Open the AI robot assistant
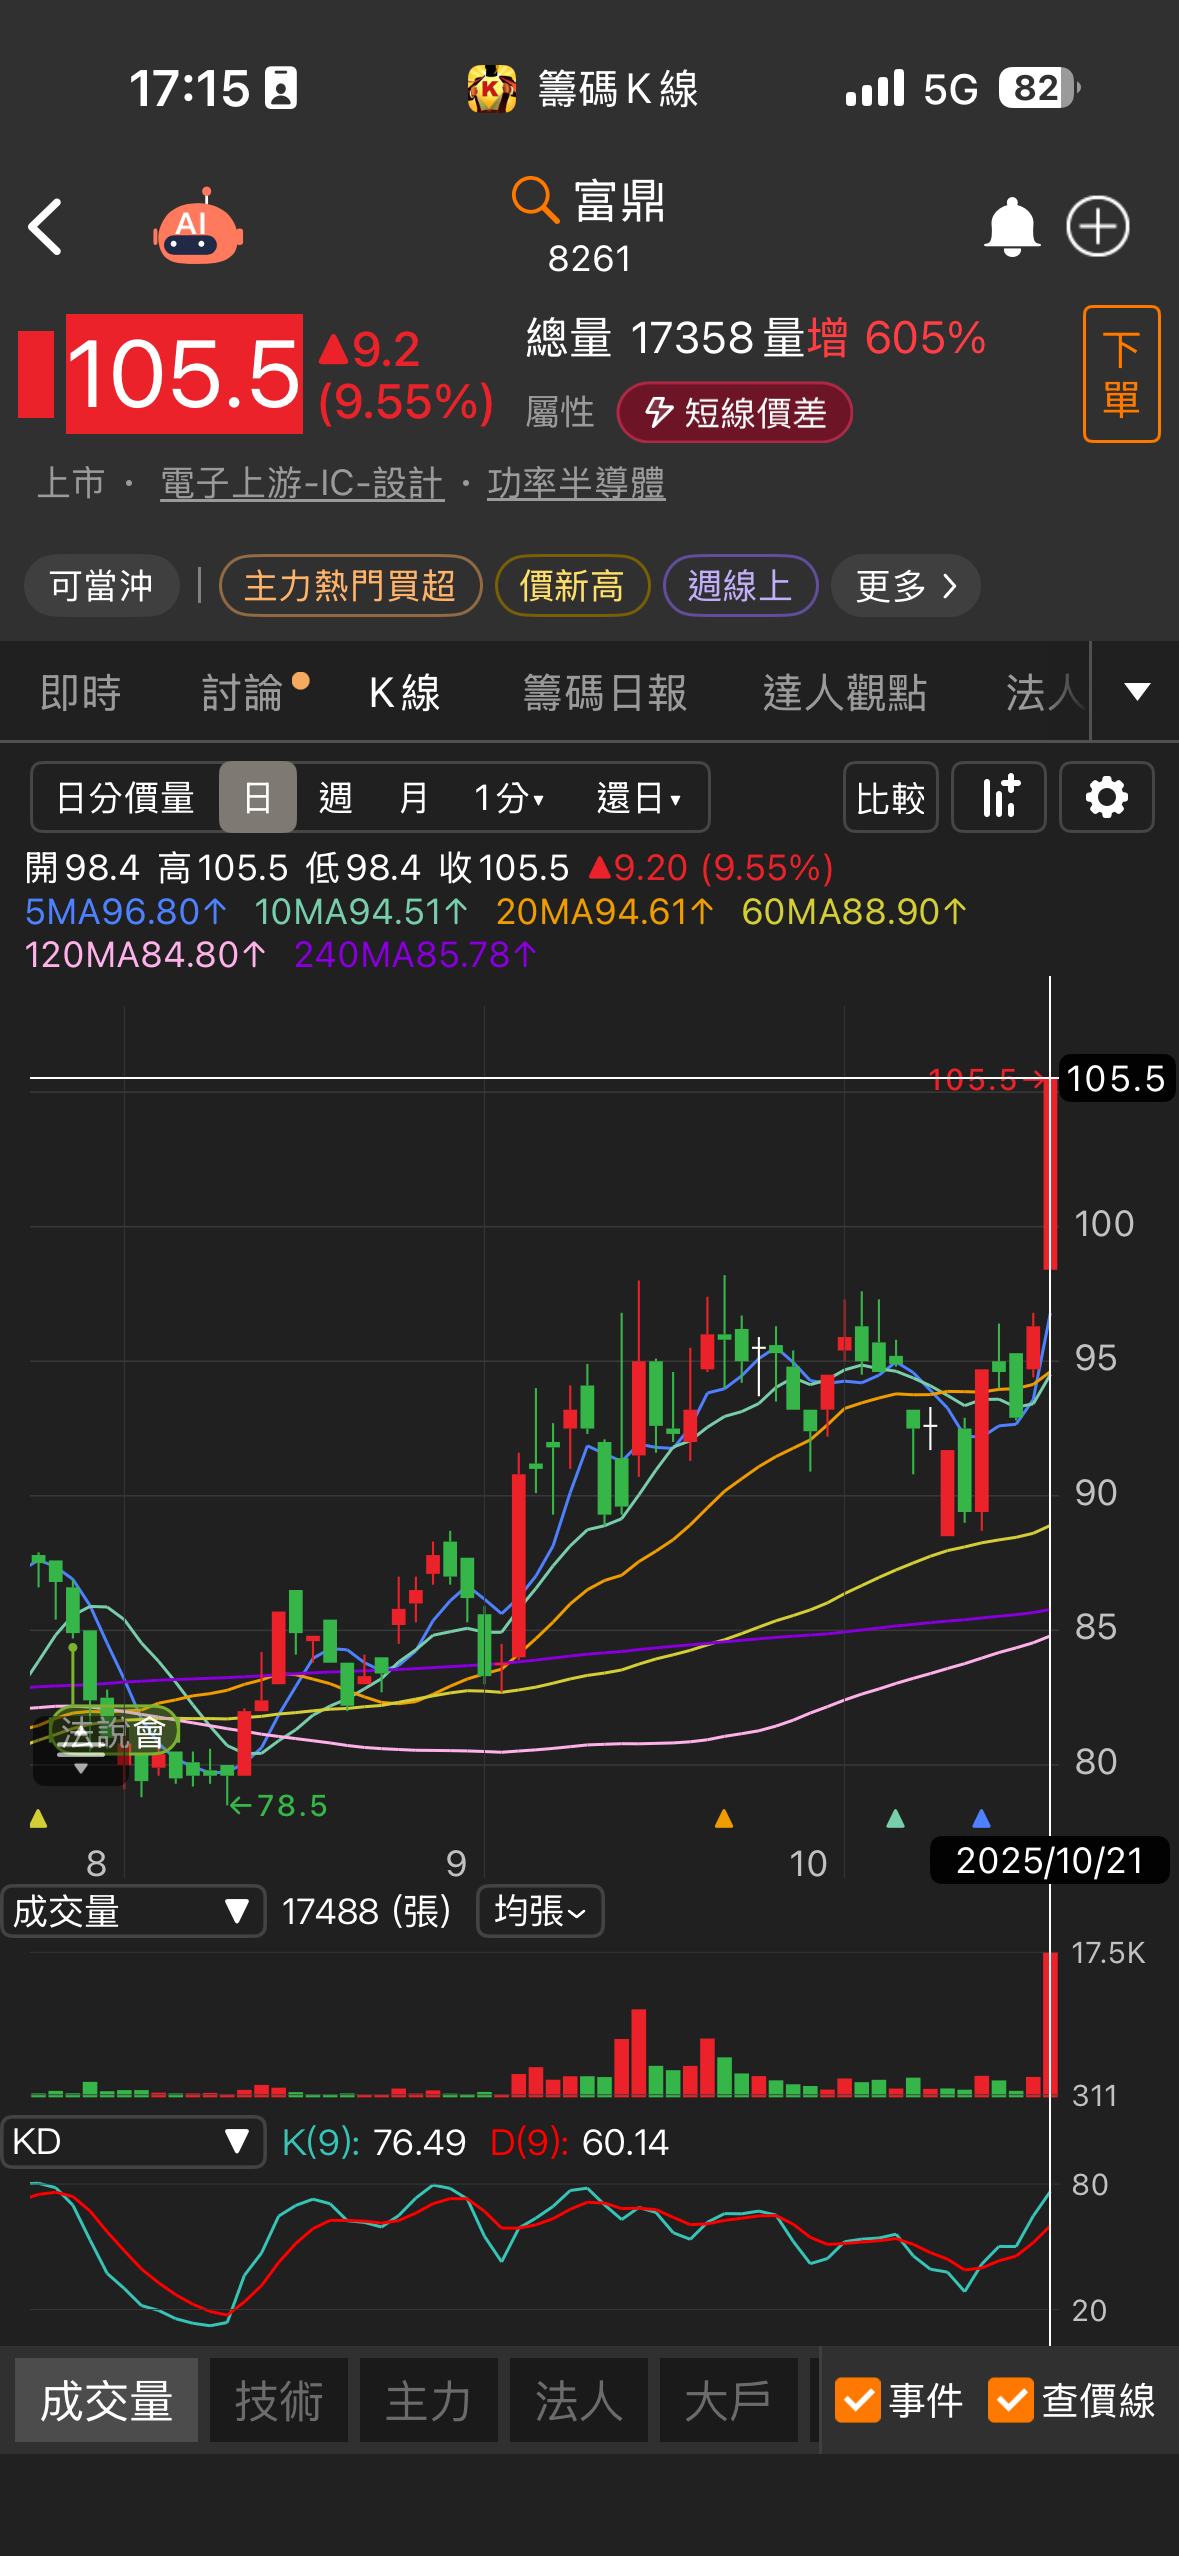1179x2556 pixels. tap(198, 227)
